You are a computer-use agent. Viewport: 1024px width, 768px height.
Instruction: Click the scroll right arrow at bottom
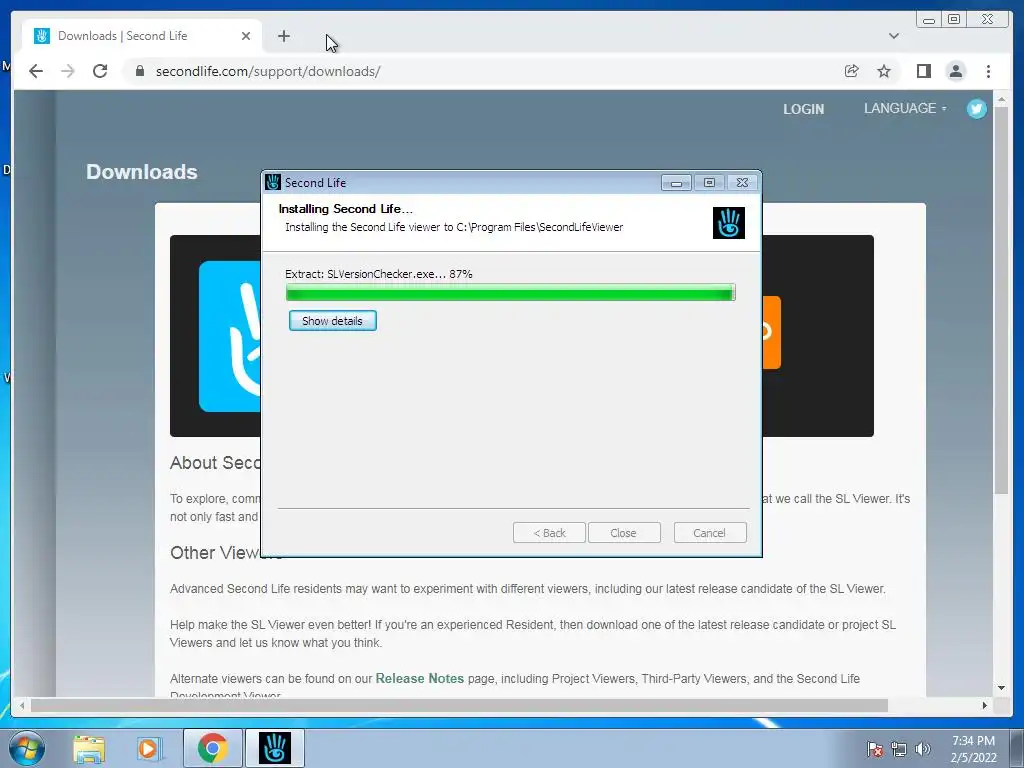[985, 705]
